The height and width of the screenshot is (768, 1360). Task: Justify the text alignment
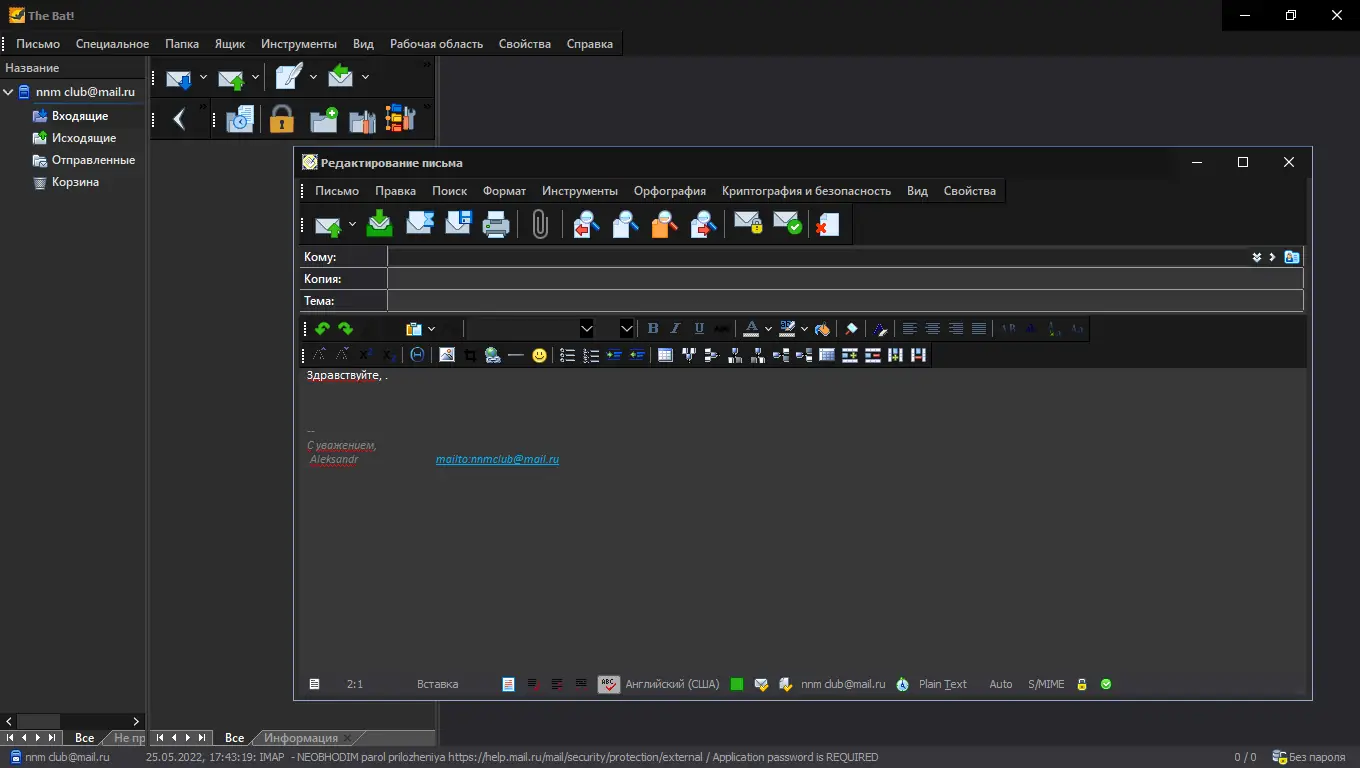pos(978,328)
